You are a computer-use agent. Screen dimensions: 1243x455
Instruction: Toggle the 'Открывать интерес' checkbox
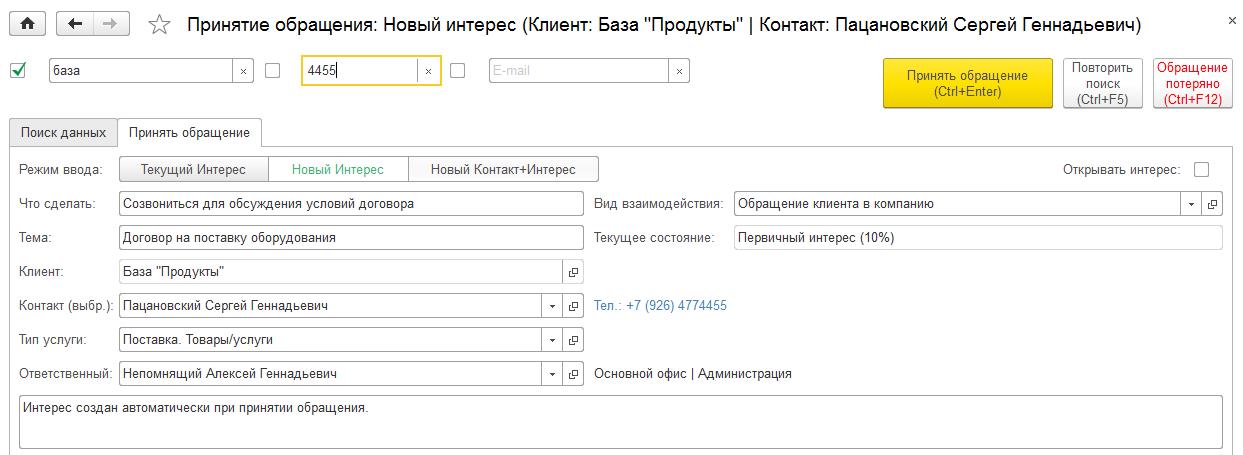(x=1201, y=169)
